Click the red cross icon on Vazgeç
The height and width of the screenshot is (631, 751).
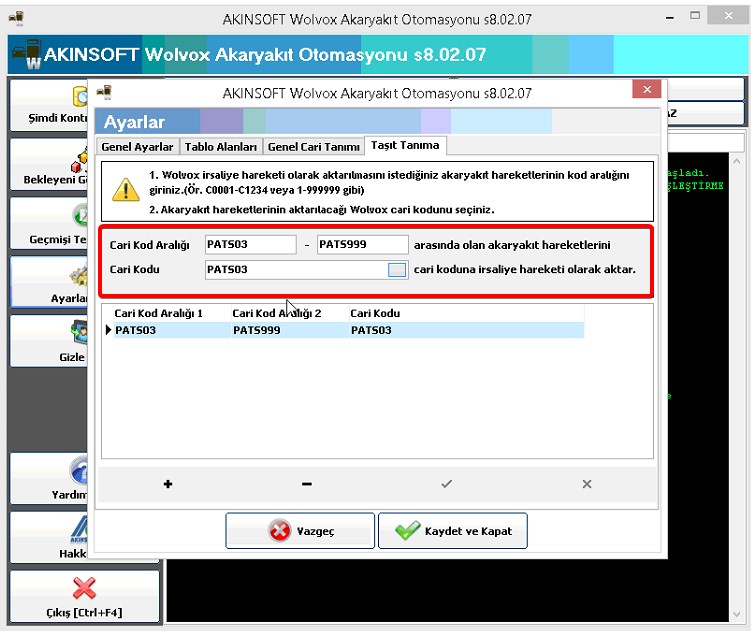(x=280, y=530)
